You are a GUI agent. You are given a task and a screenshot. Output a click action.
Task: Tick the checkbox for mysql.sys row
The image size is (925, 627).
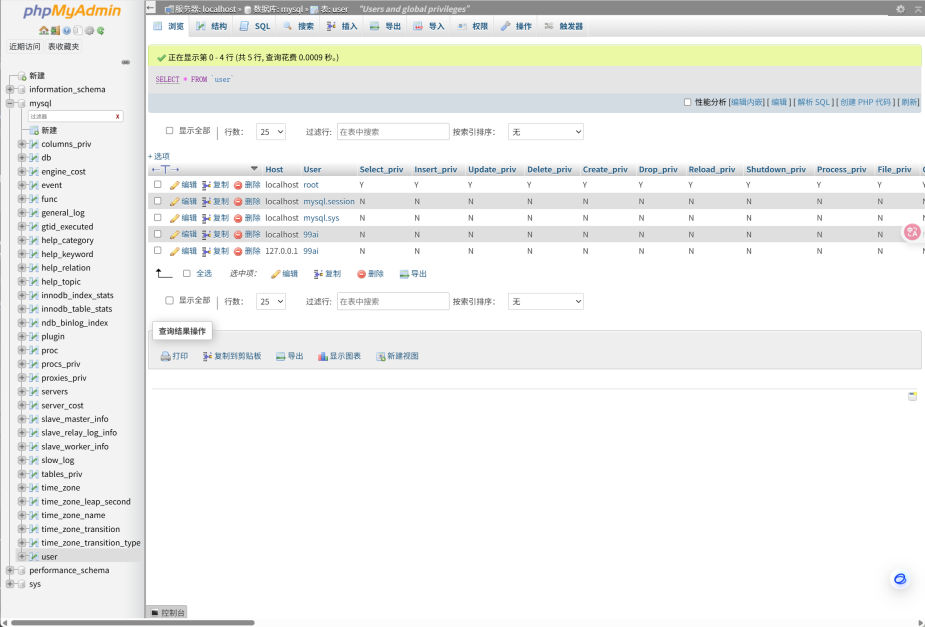158,218
